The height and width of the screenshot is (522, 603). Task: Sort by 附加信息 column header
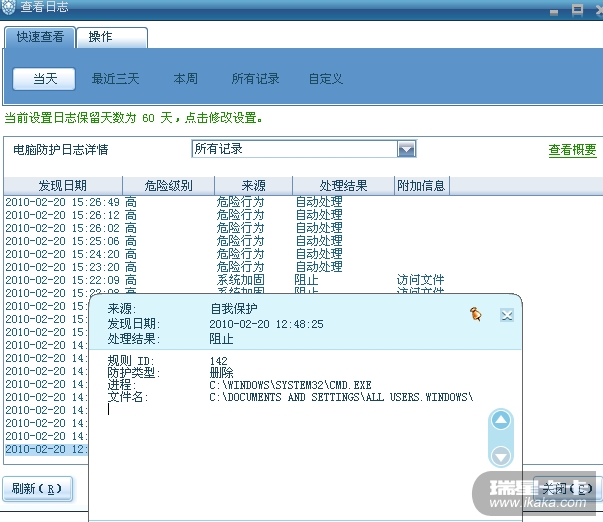coord(421,186)
